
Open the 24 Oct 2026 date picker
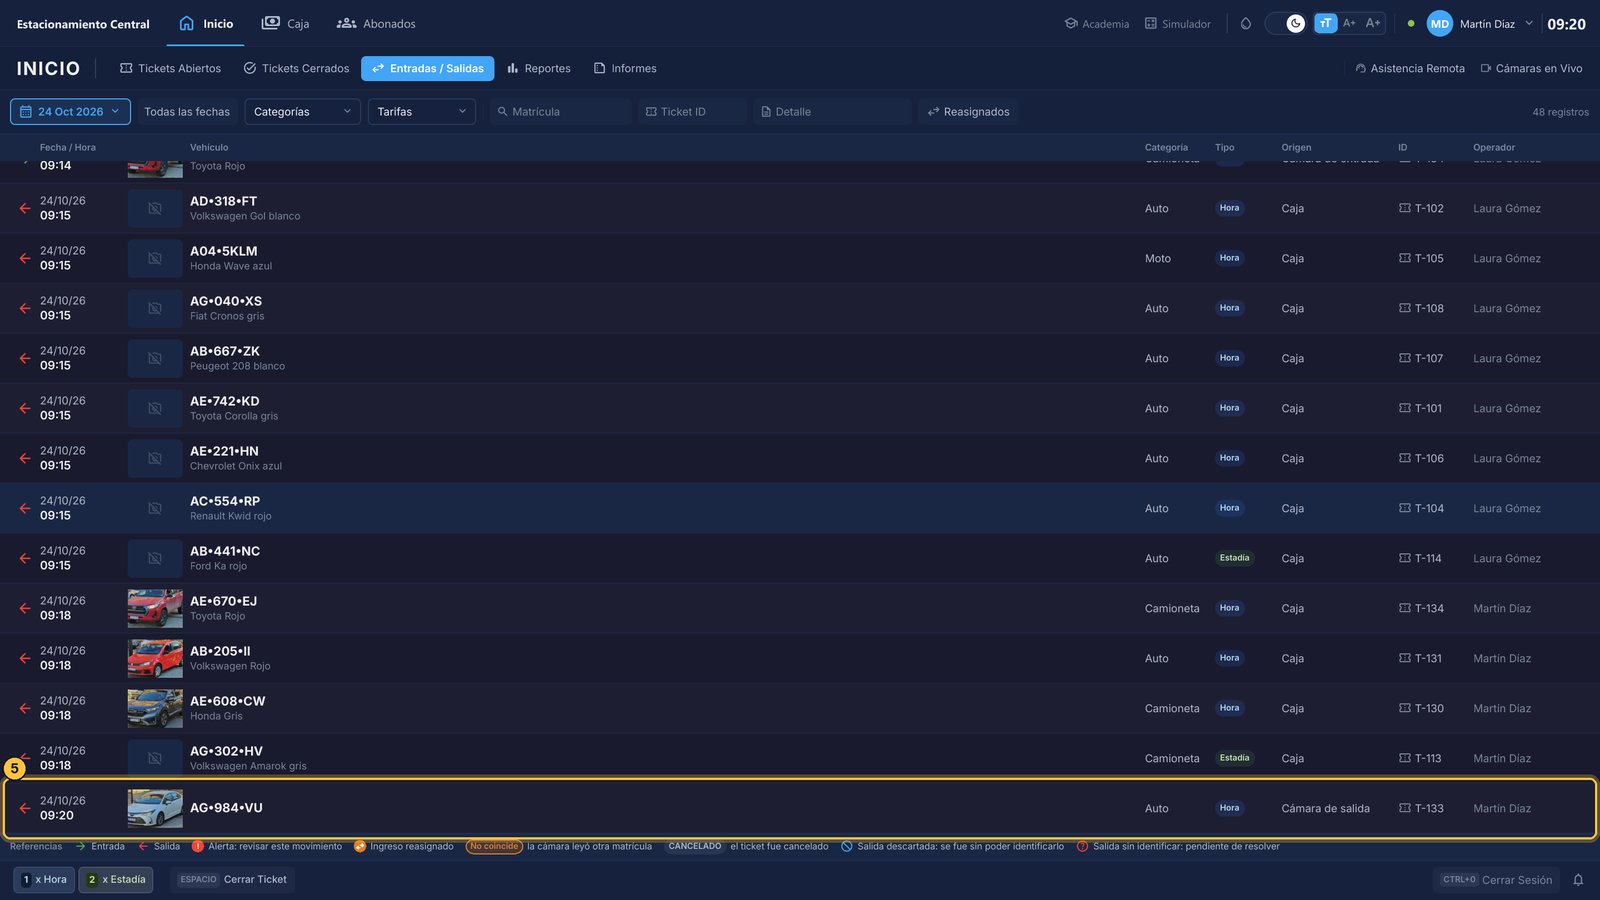coord(70,112)
